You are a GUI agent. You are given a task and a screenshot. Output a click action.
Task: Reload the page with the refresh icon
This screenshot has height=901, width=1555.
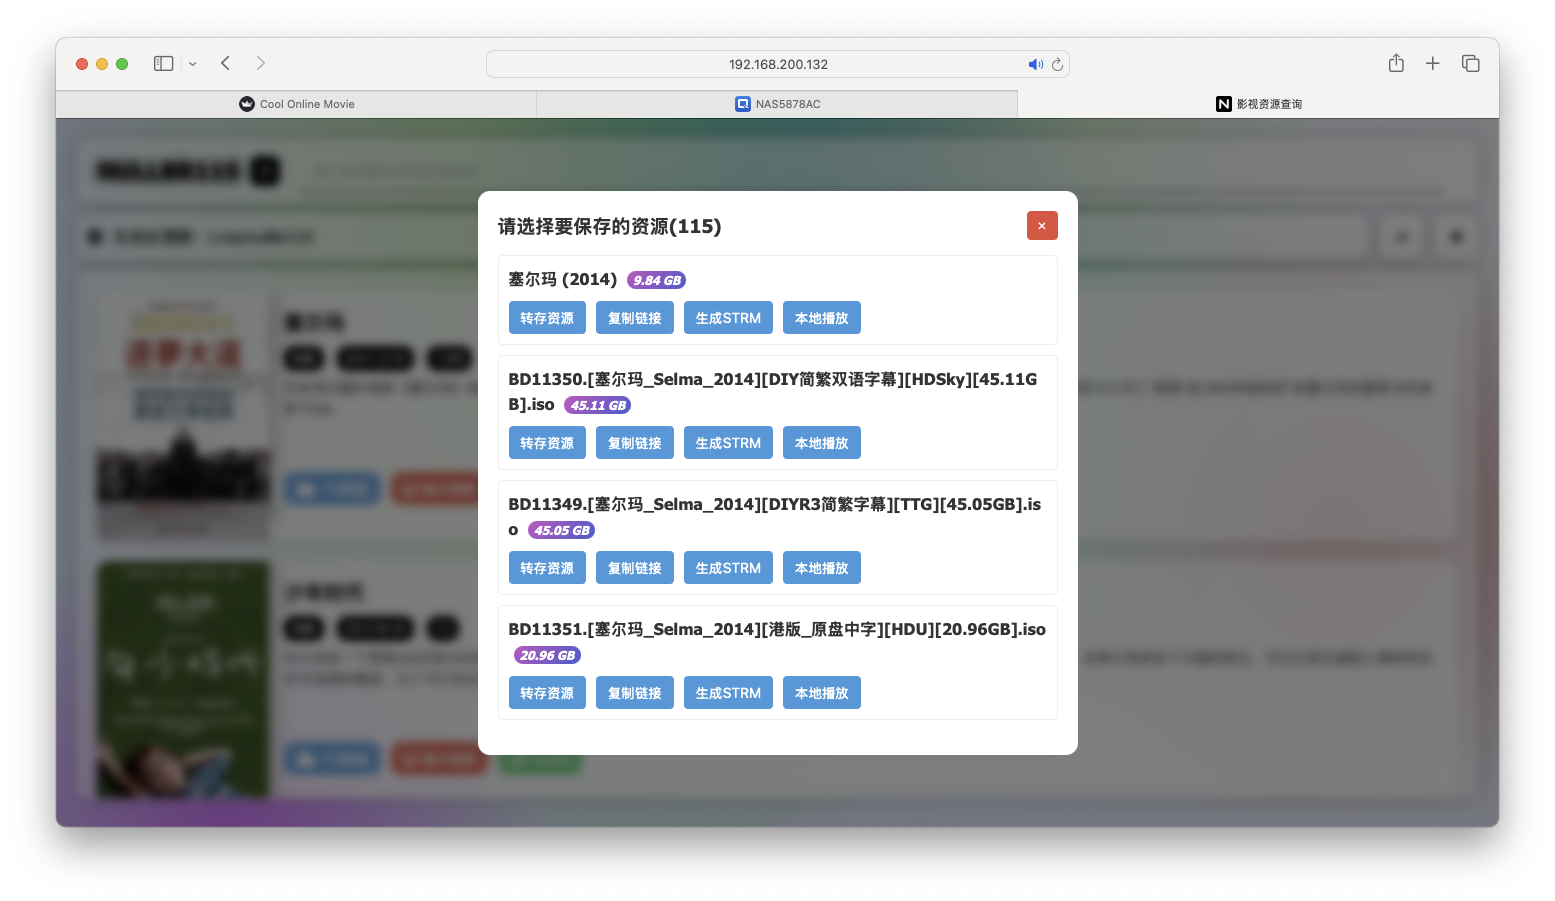tap(1057, 64)
